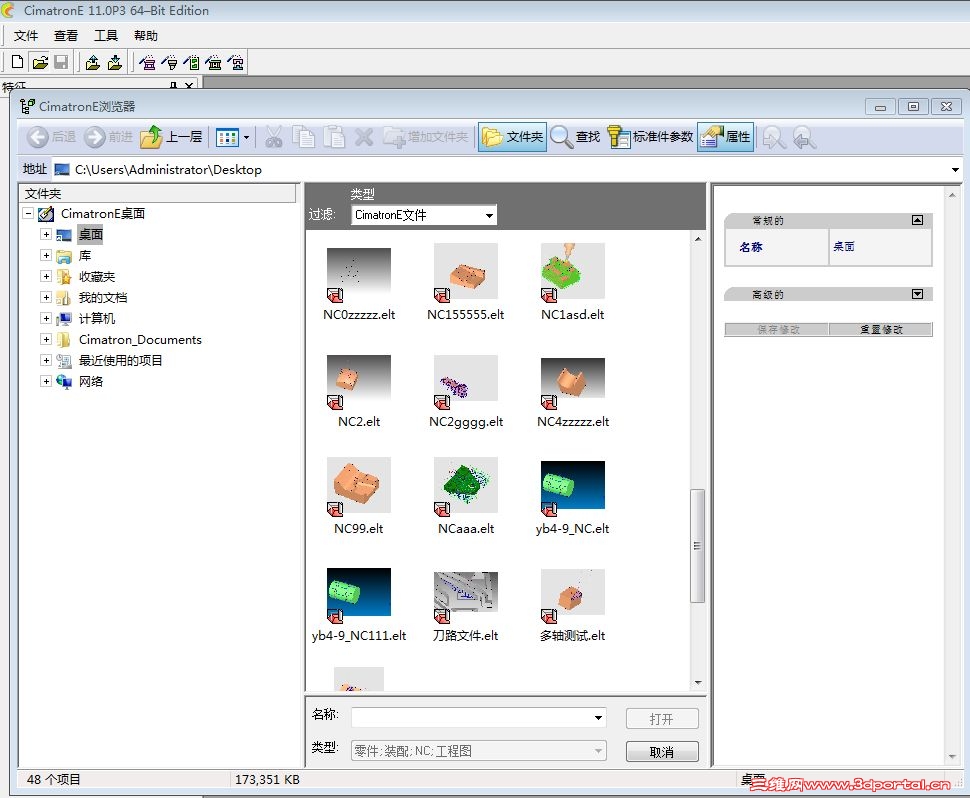Click the Cut scissors icon
This screenshot has height=798, width=970.
pos(273,137)
